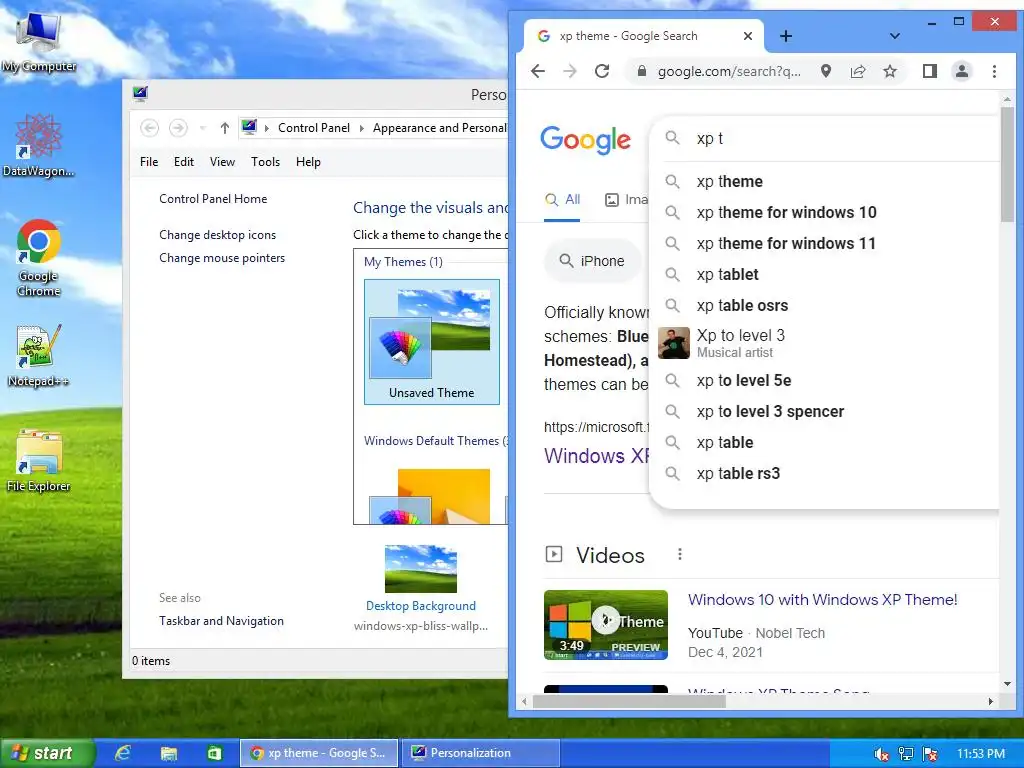Open Control Panel Home link

pos(213,199)
